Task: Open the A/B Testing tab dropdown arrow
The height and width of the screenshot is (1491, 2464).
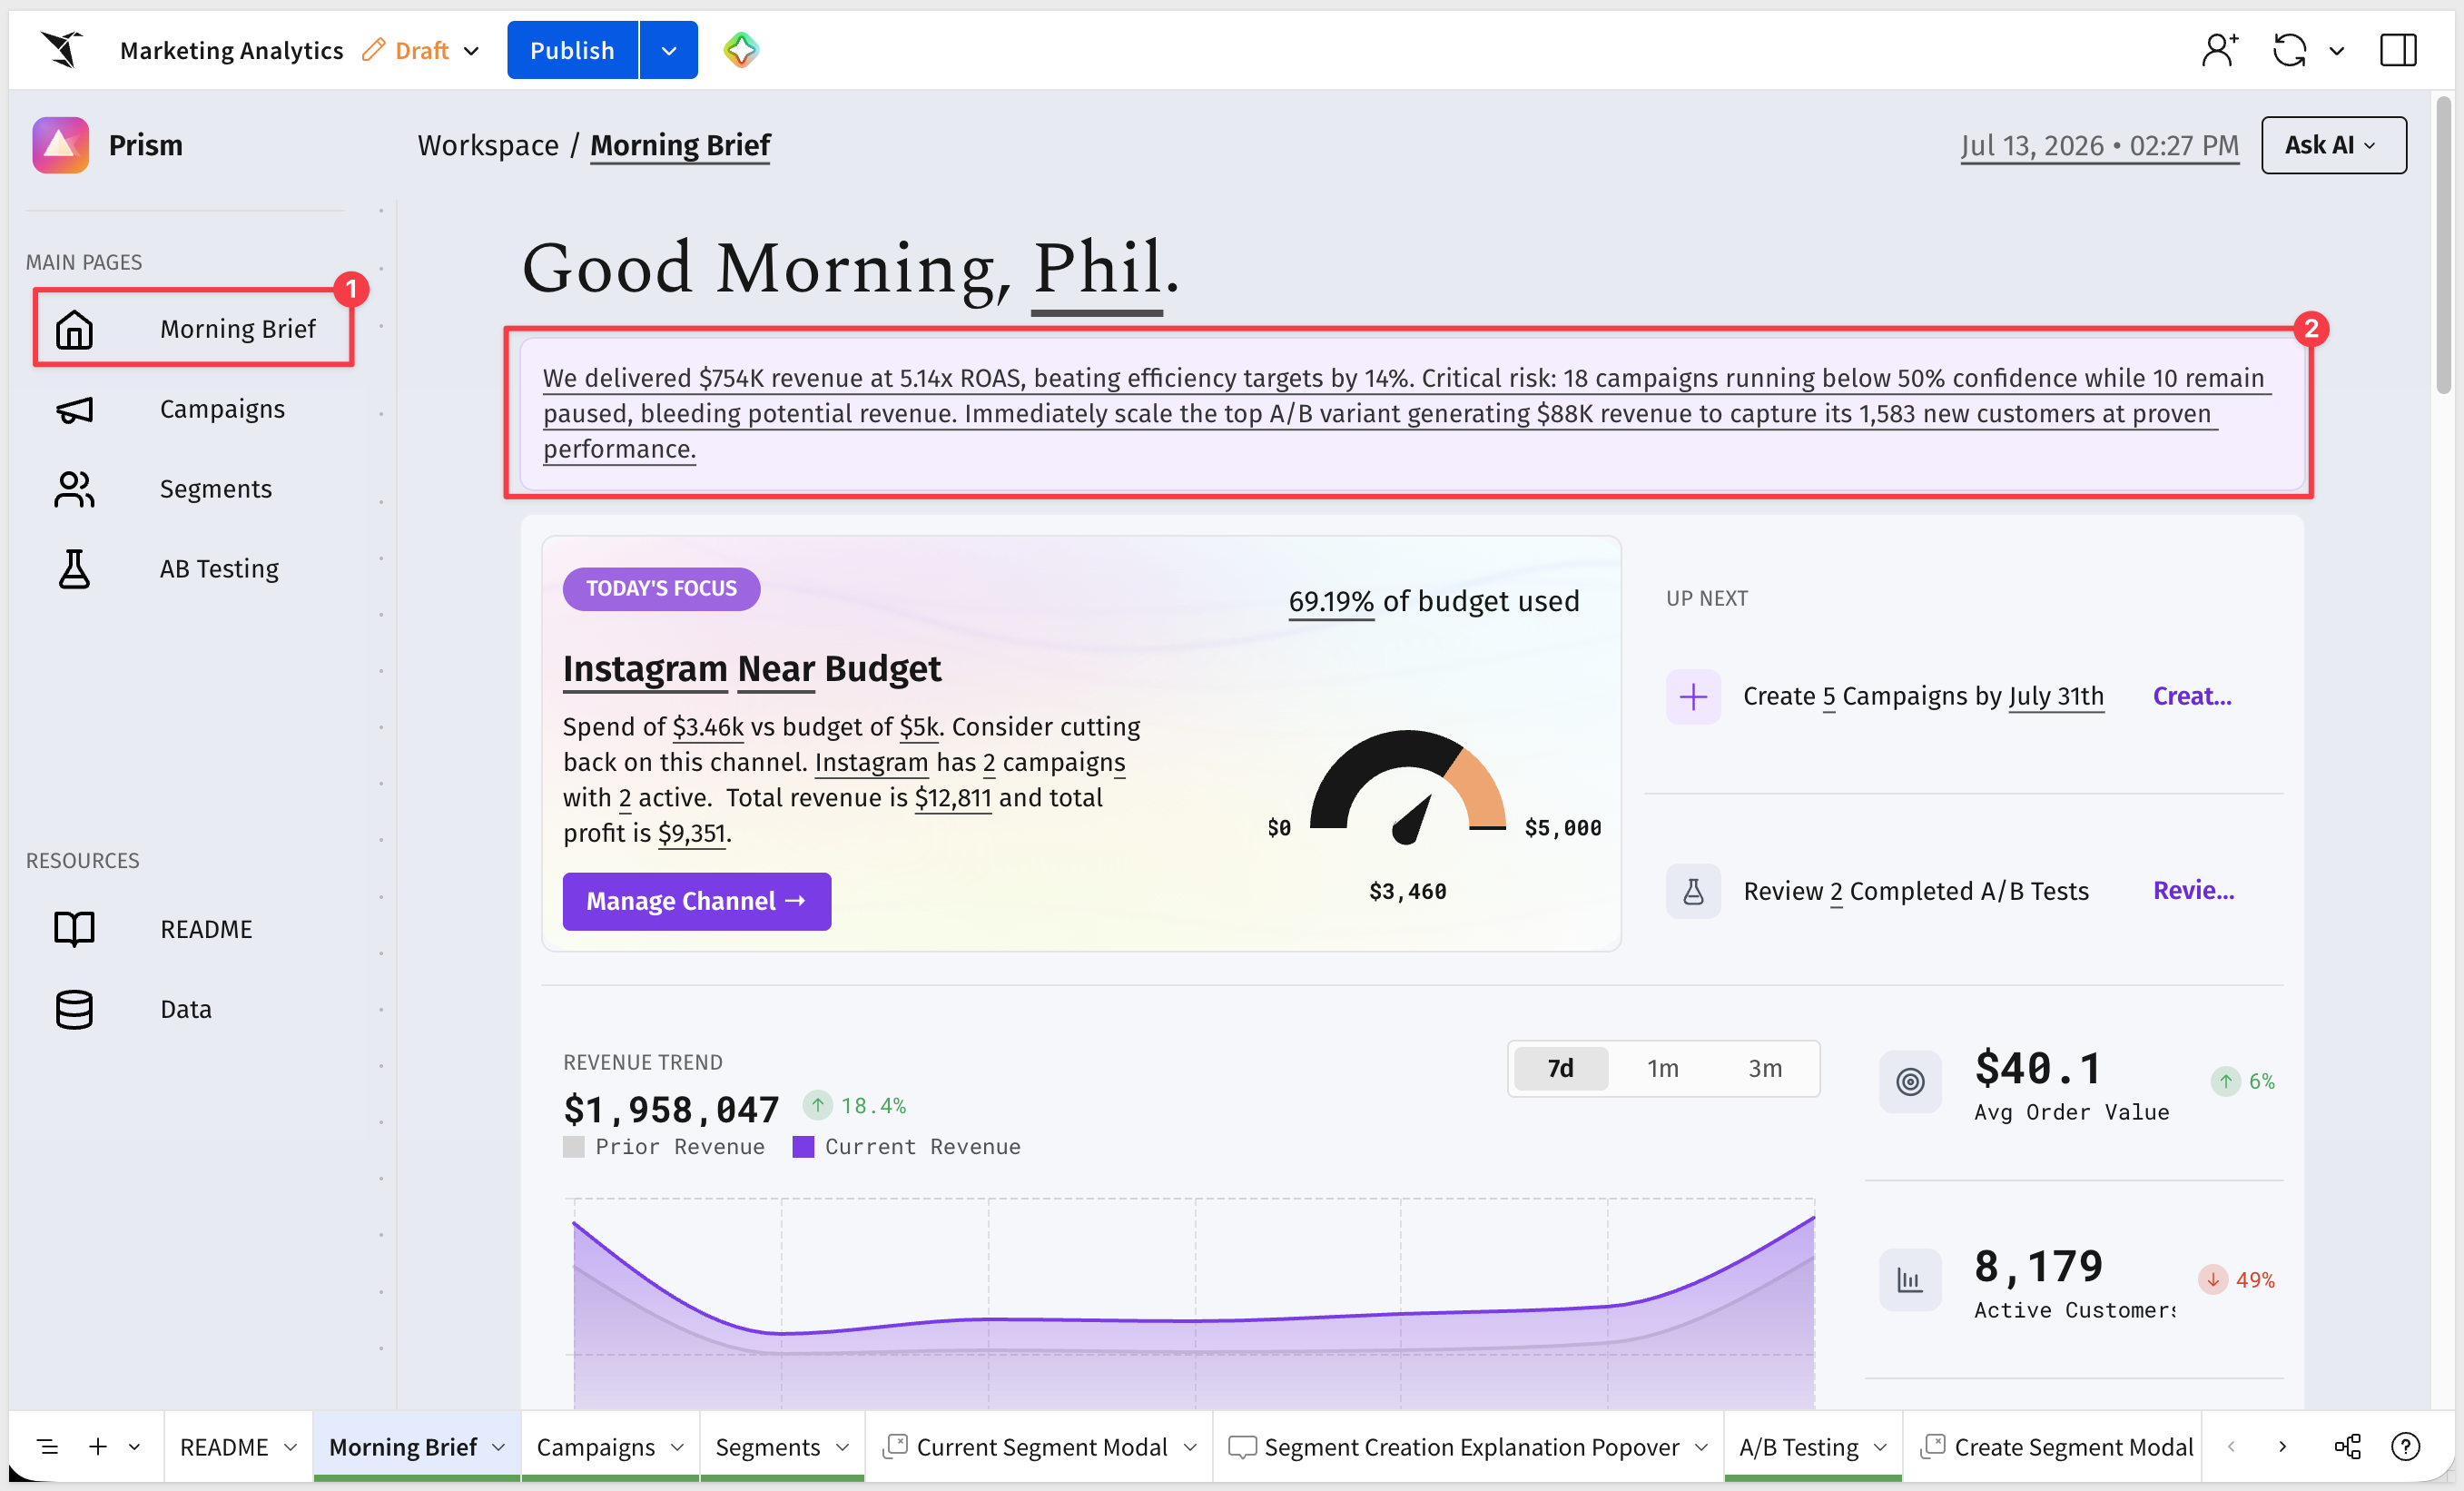Action: point(1880,1447)
